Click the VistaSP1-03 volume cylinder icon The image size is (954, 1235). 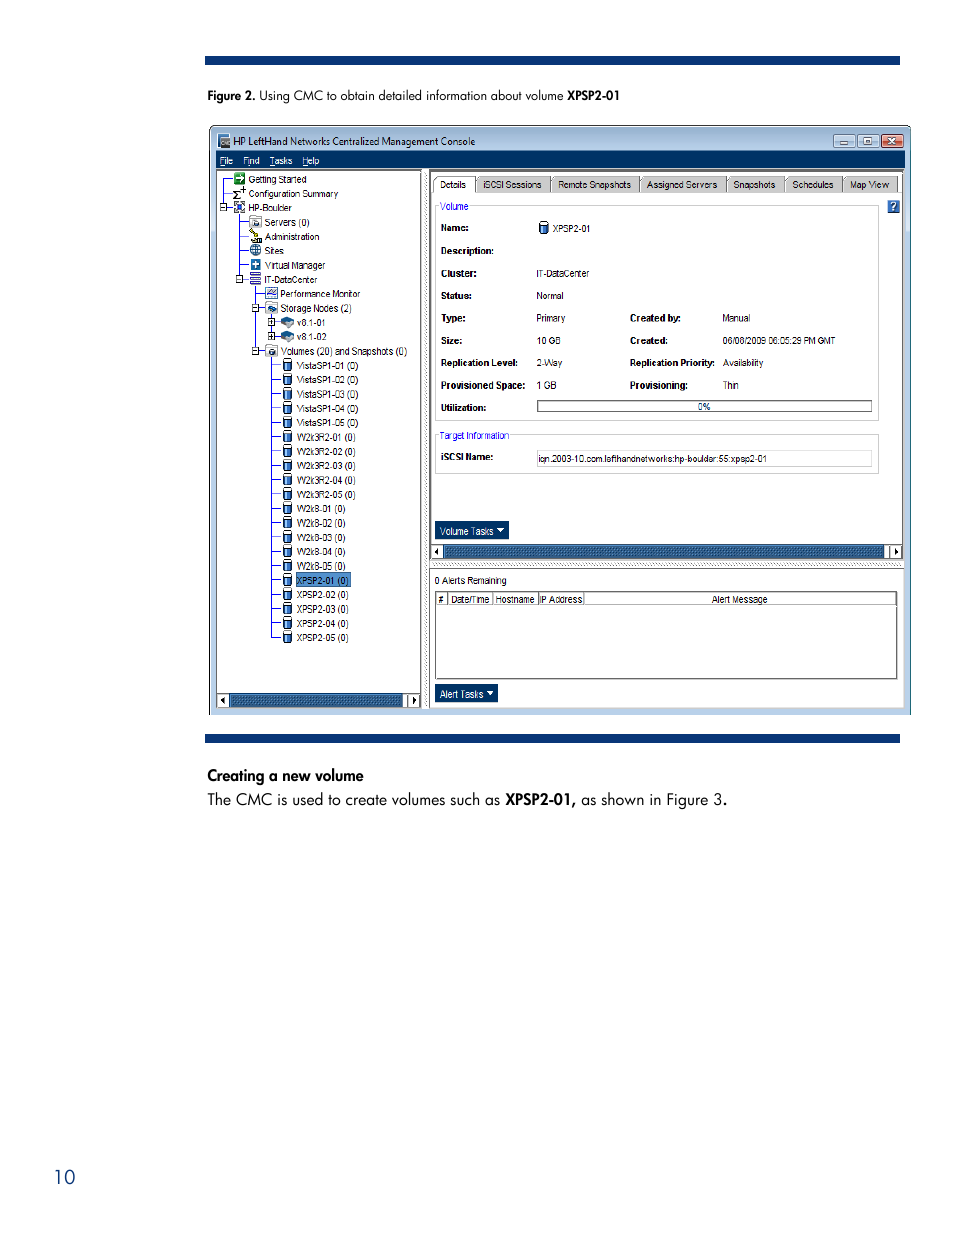pyautogui.click(x=288, y=394)
